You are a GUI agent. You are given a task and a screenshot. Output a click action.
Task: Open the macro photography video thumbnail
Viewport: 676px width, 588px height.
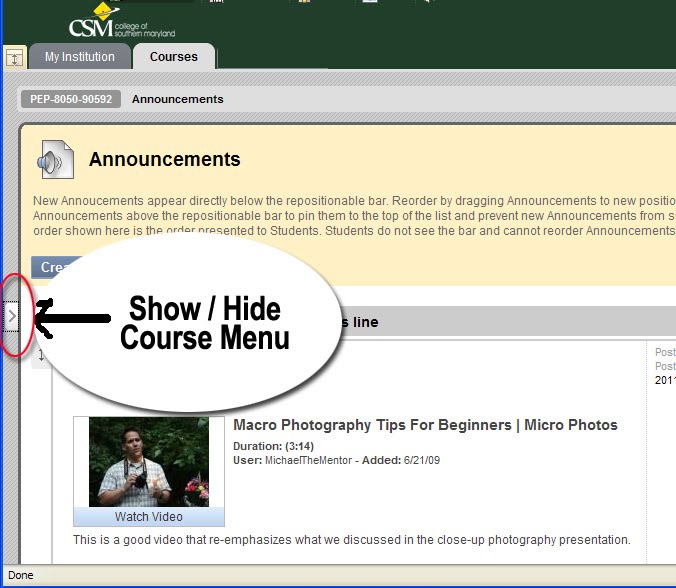coord(149,461)
